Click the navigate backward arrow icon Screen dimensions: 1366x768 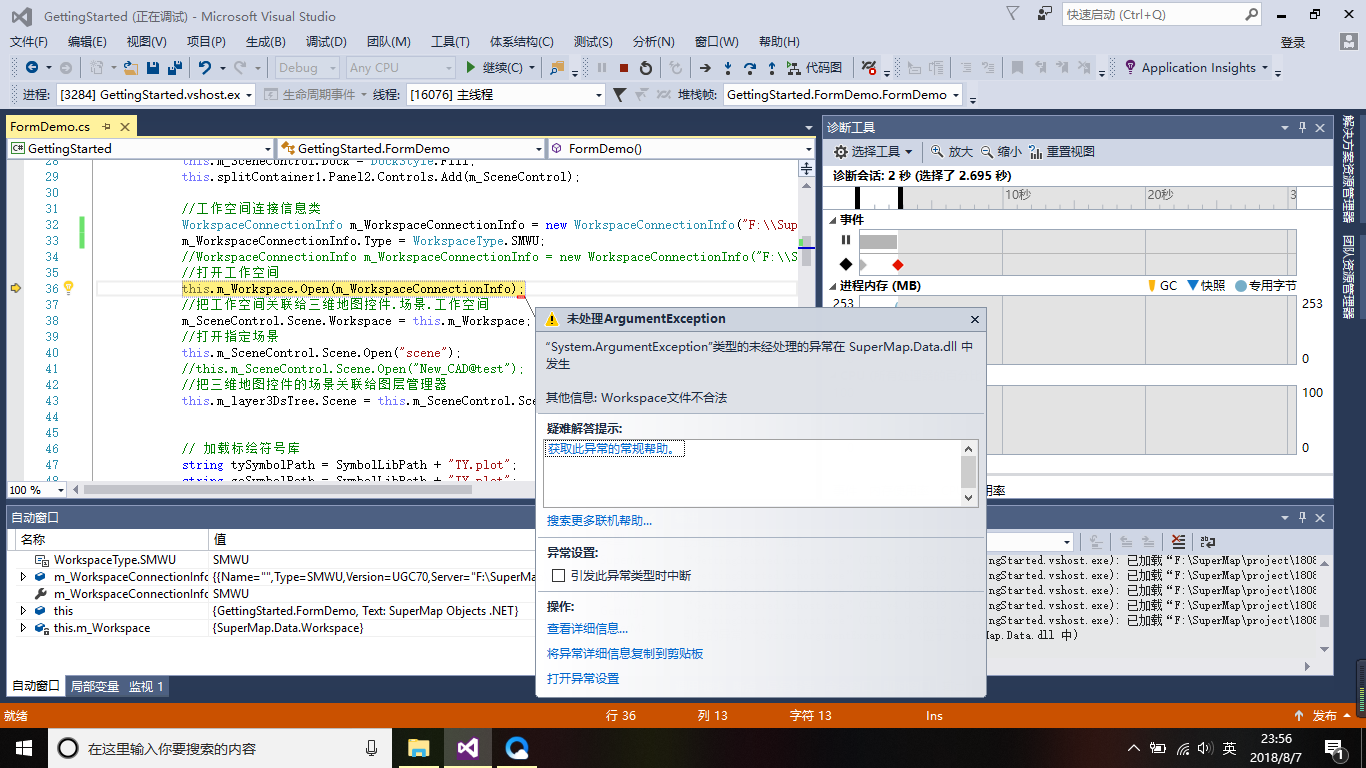(x=32, y=68)
